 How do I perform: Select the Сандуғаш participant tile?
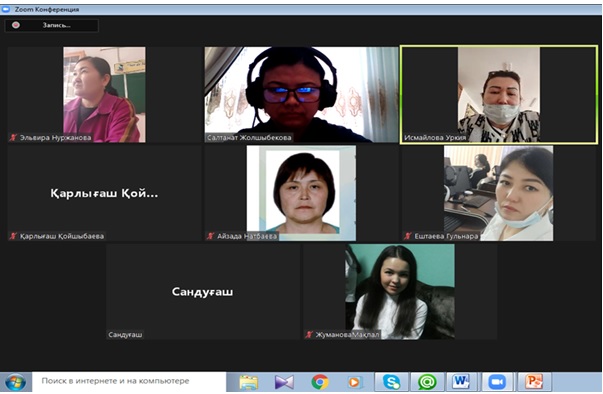coord(203,291)
